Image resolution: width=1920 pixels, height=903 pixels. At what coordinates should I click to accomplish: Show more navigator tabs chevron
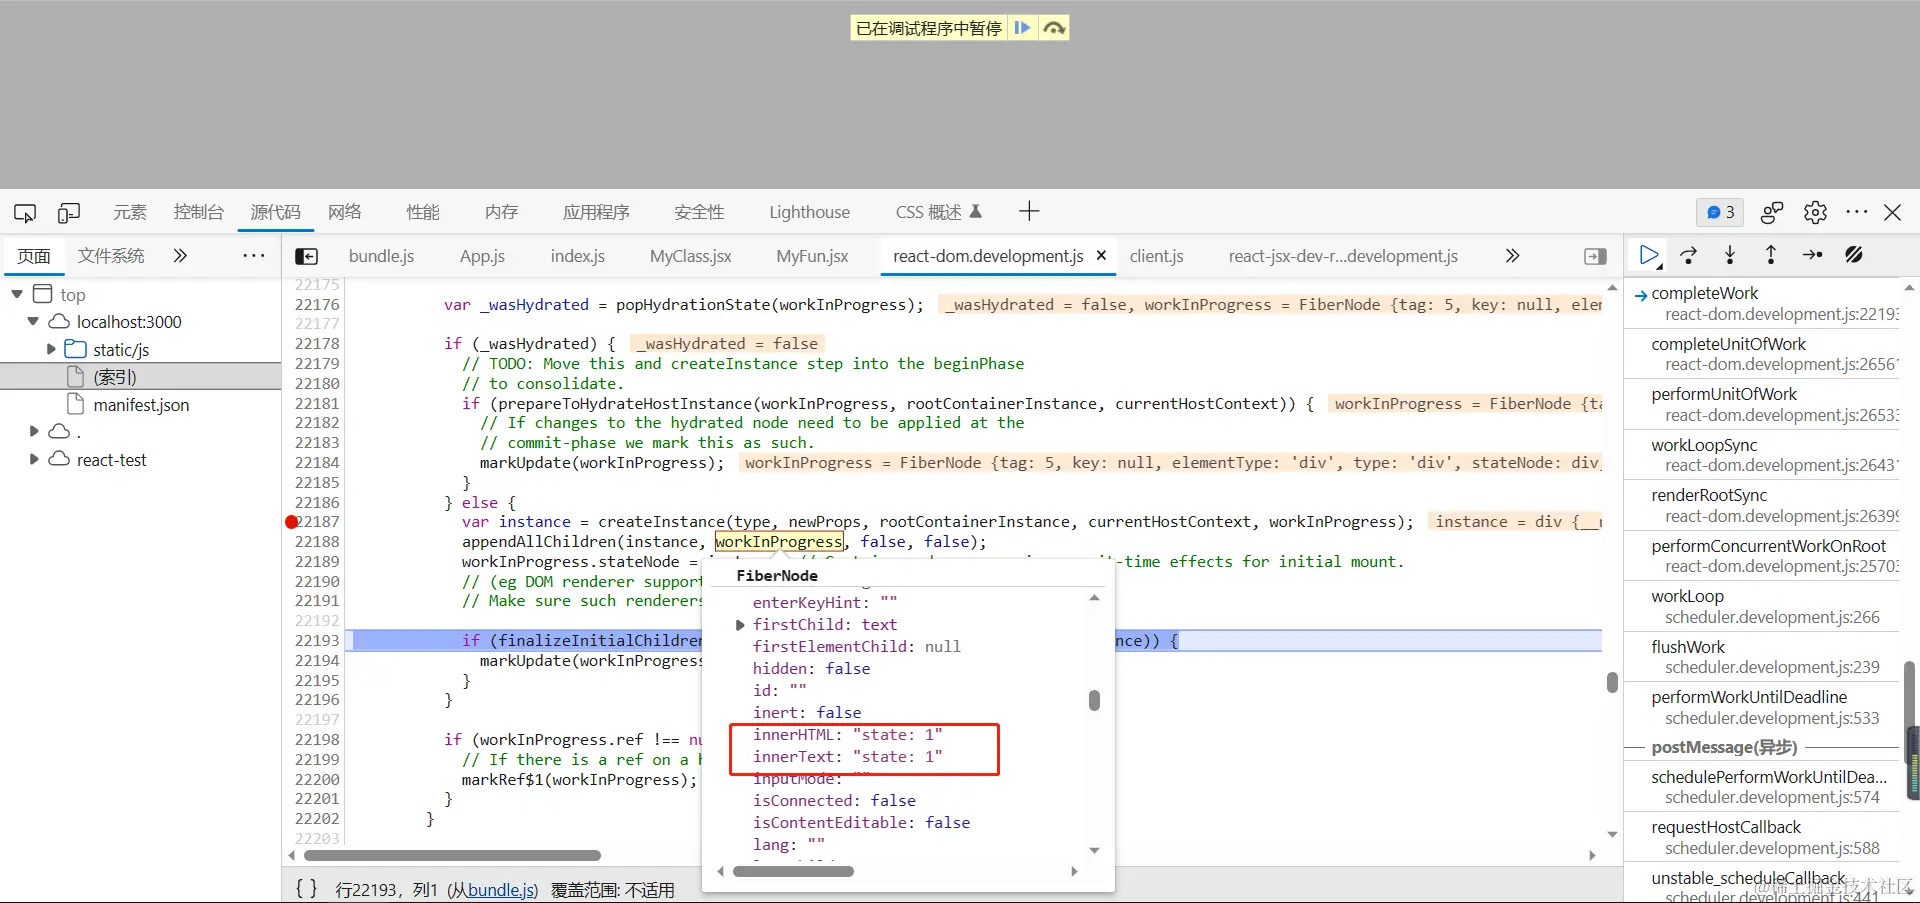[x=180, y=256]
